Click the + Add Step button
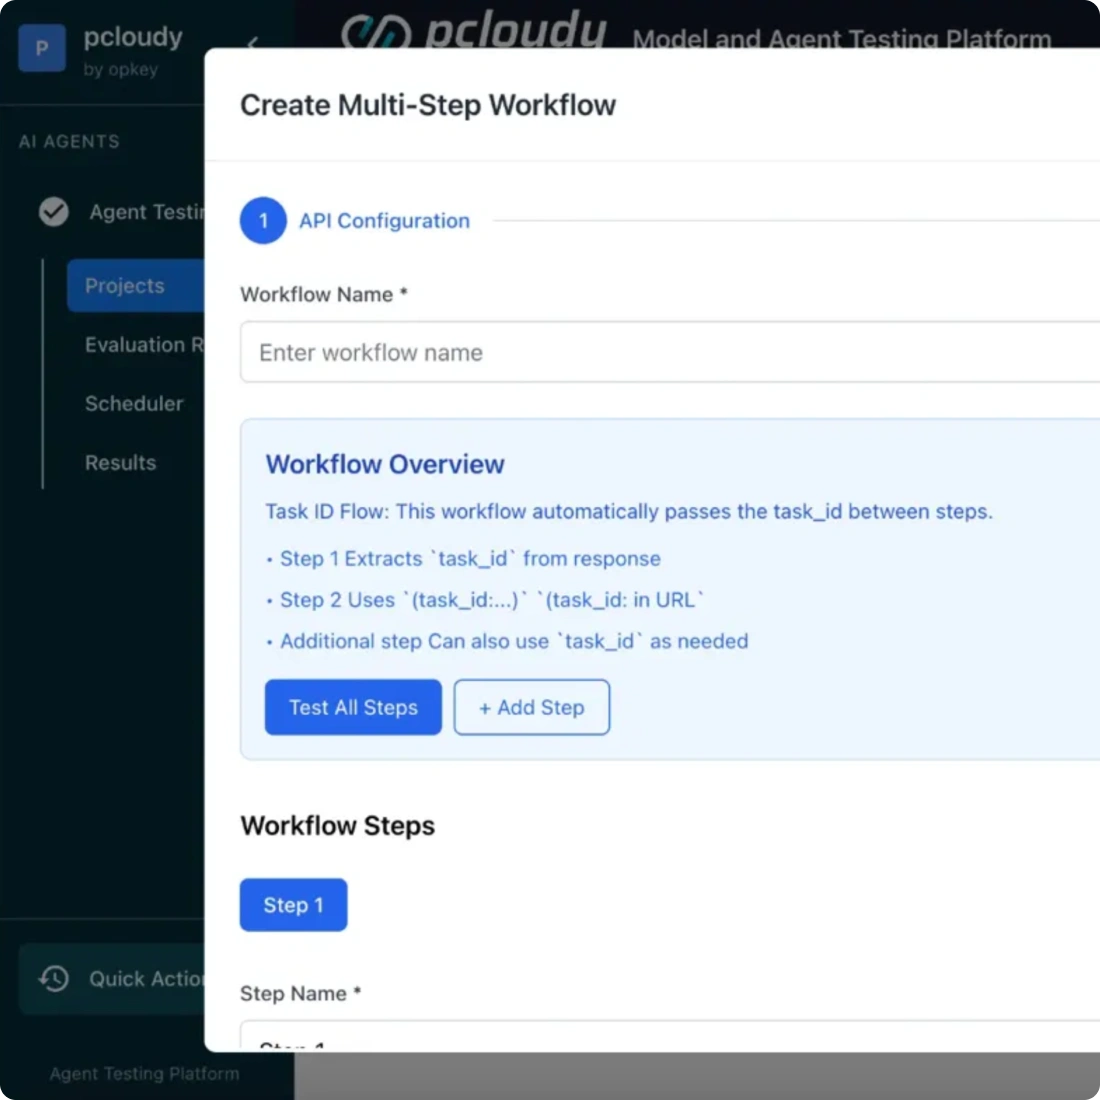 [531, 707]
